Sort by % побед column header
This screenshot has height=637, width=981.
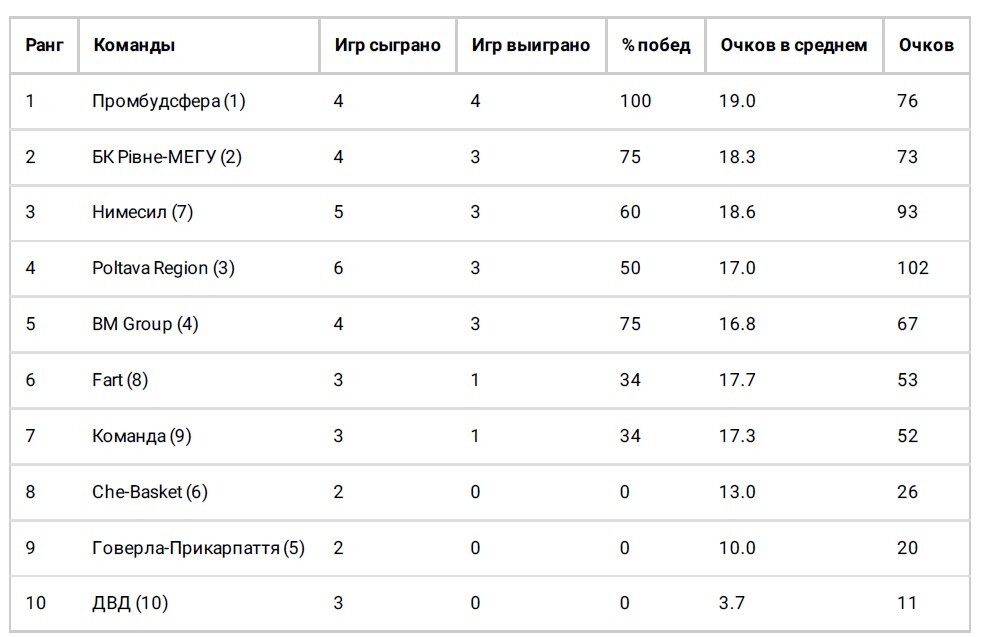(656, 45)
